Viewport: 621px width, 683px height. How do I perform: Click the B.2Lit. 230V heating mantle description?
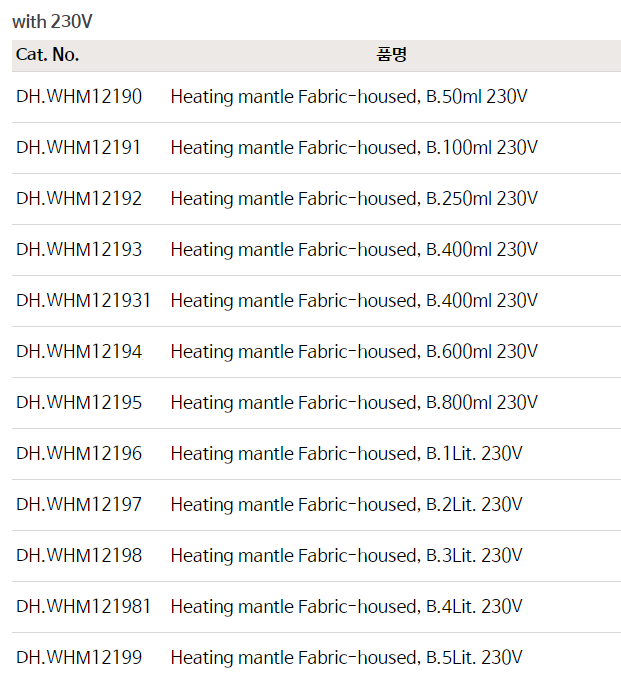[x=346, y=505]
